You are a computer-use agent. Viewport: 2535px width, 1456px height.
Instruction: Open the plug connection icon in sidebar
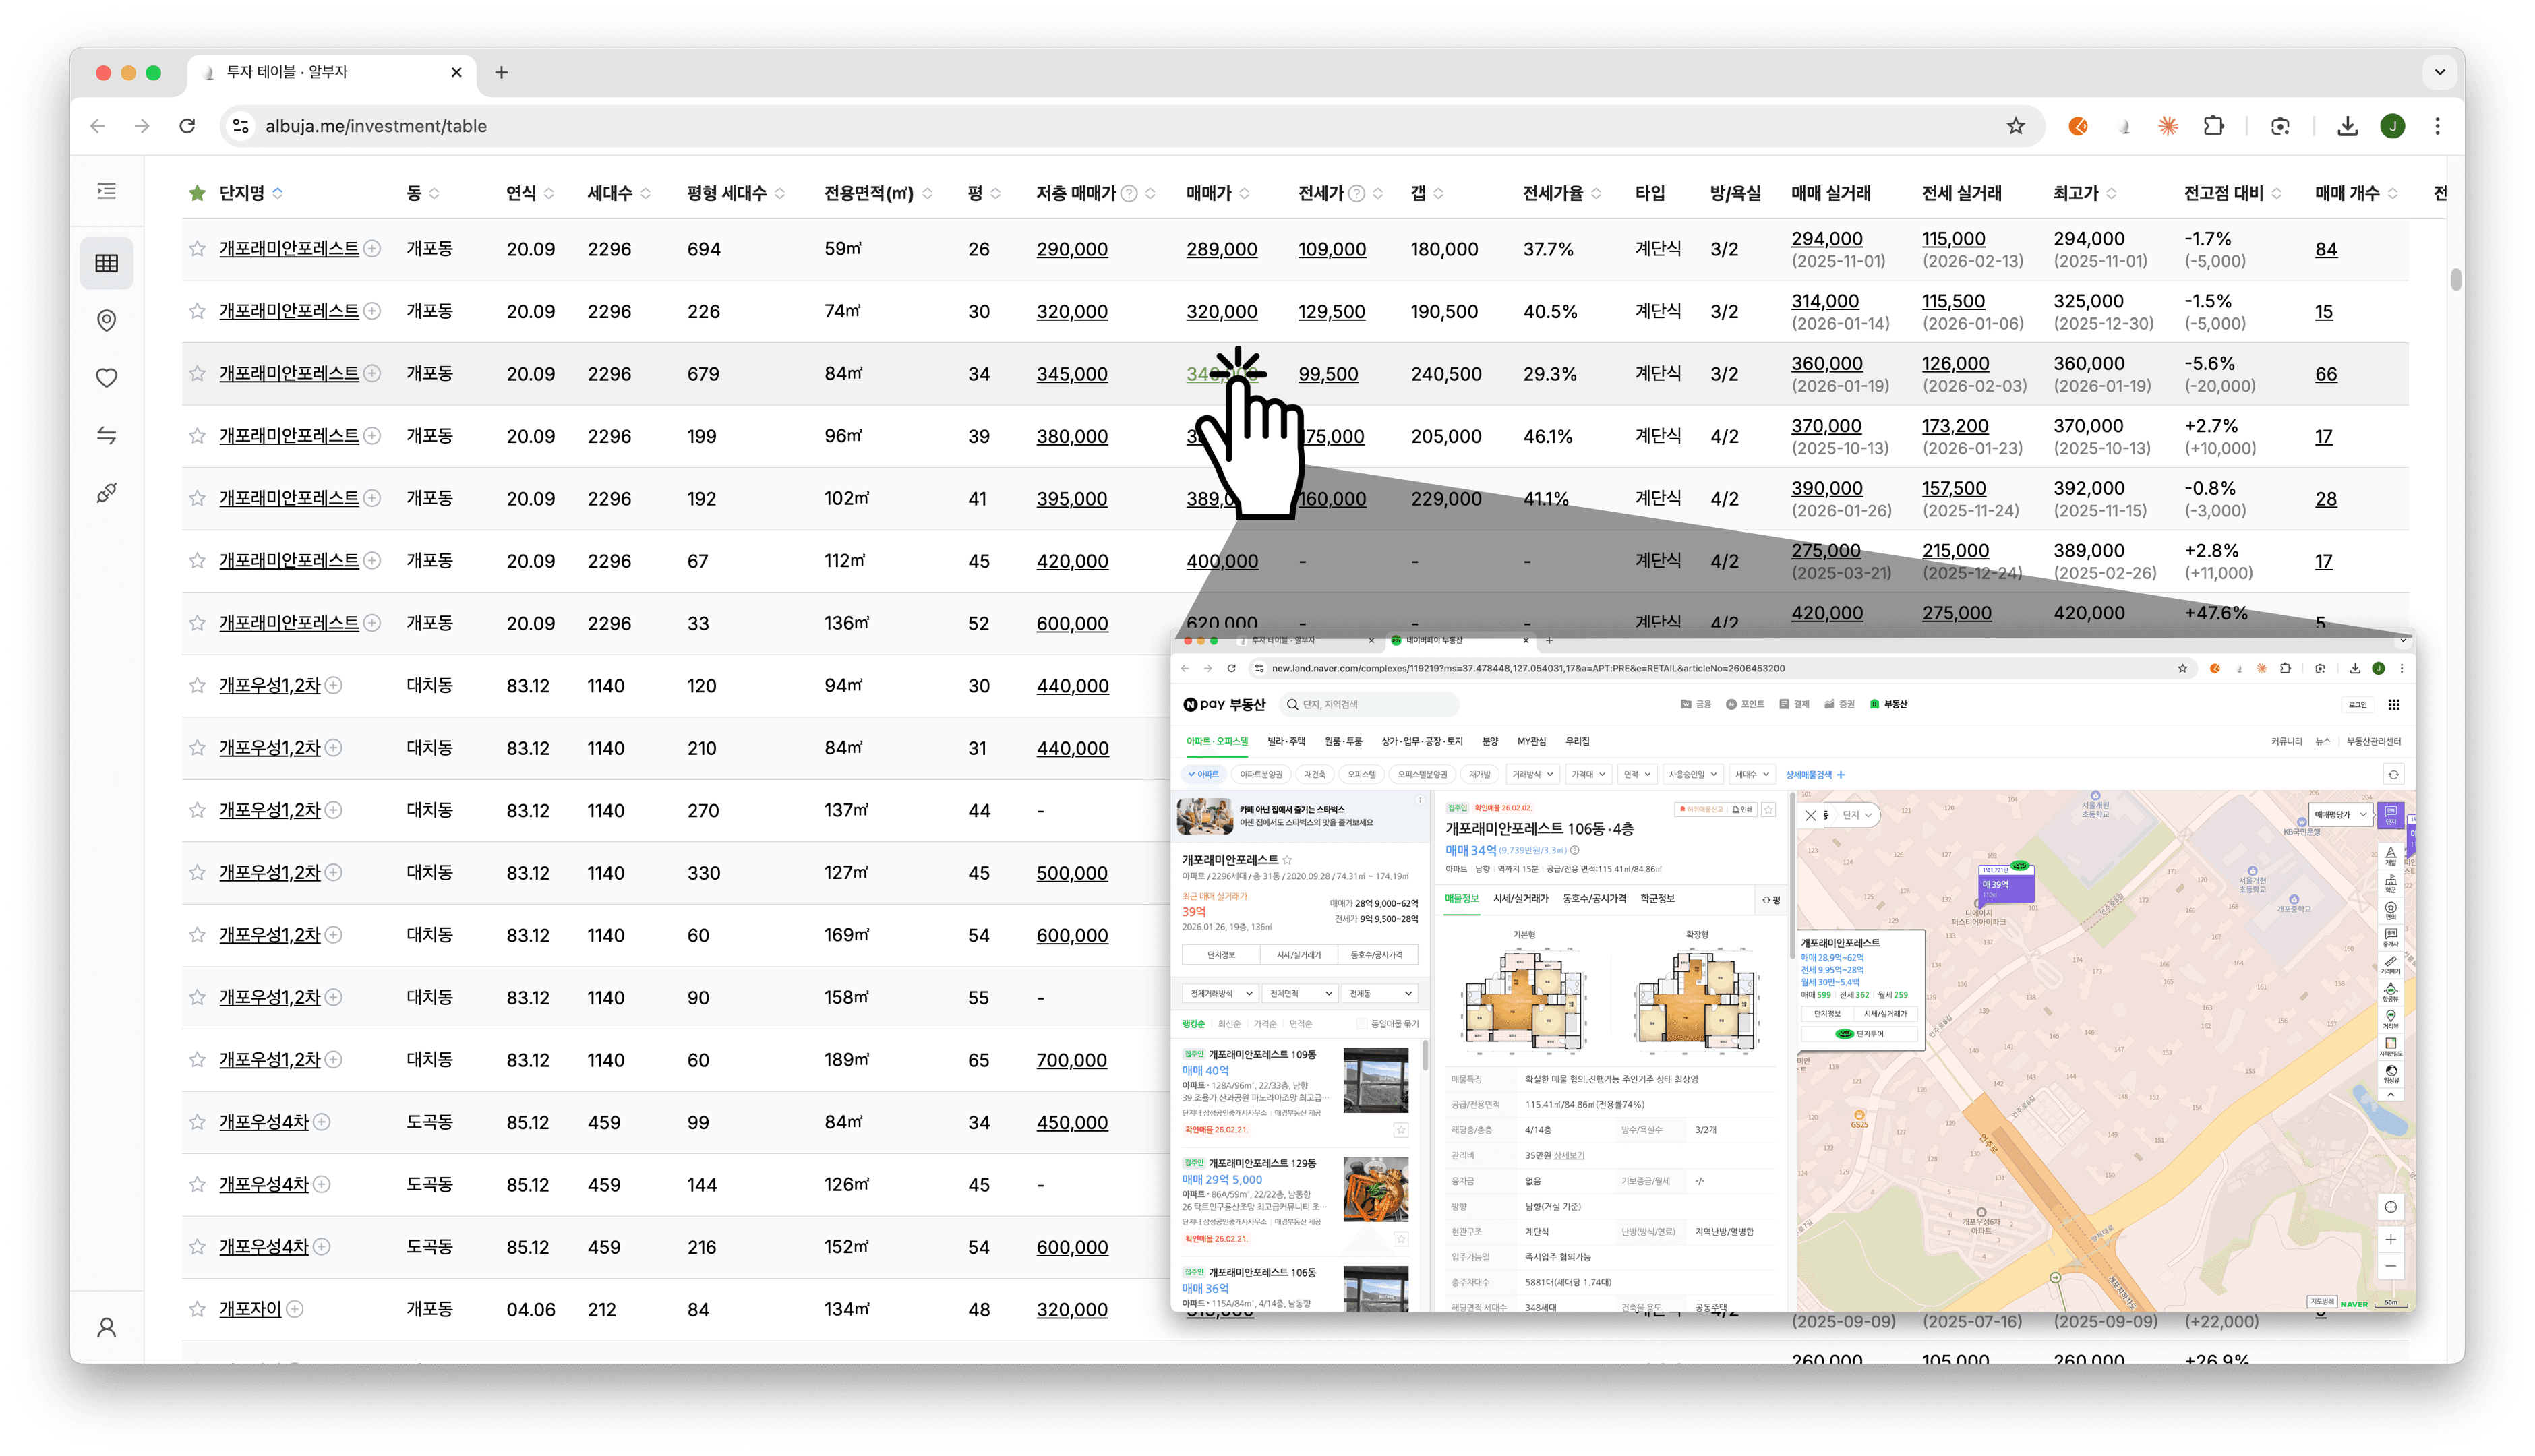tap(107, 493)
